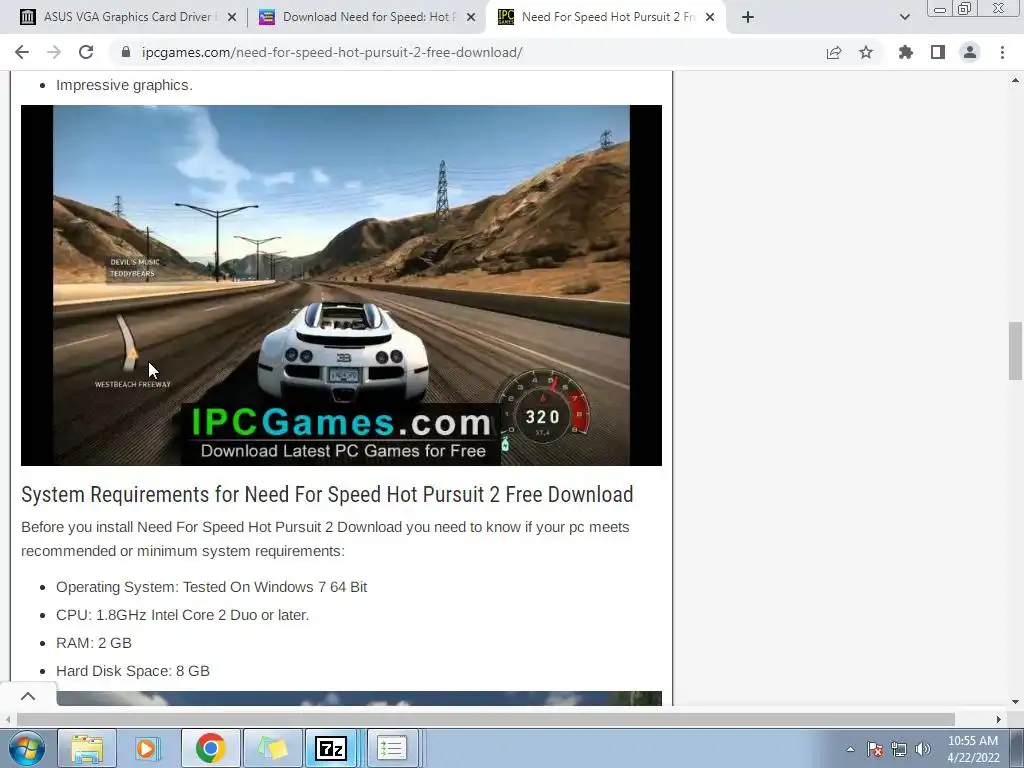
Task: Click the horizontal scrollbar left arrow
Action: [x=8, y=719]
